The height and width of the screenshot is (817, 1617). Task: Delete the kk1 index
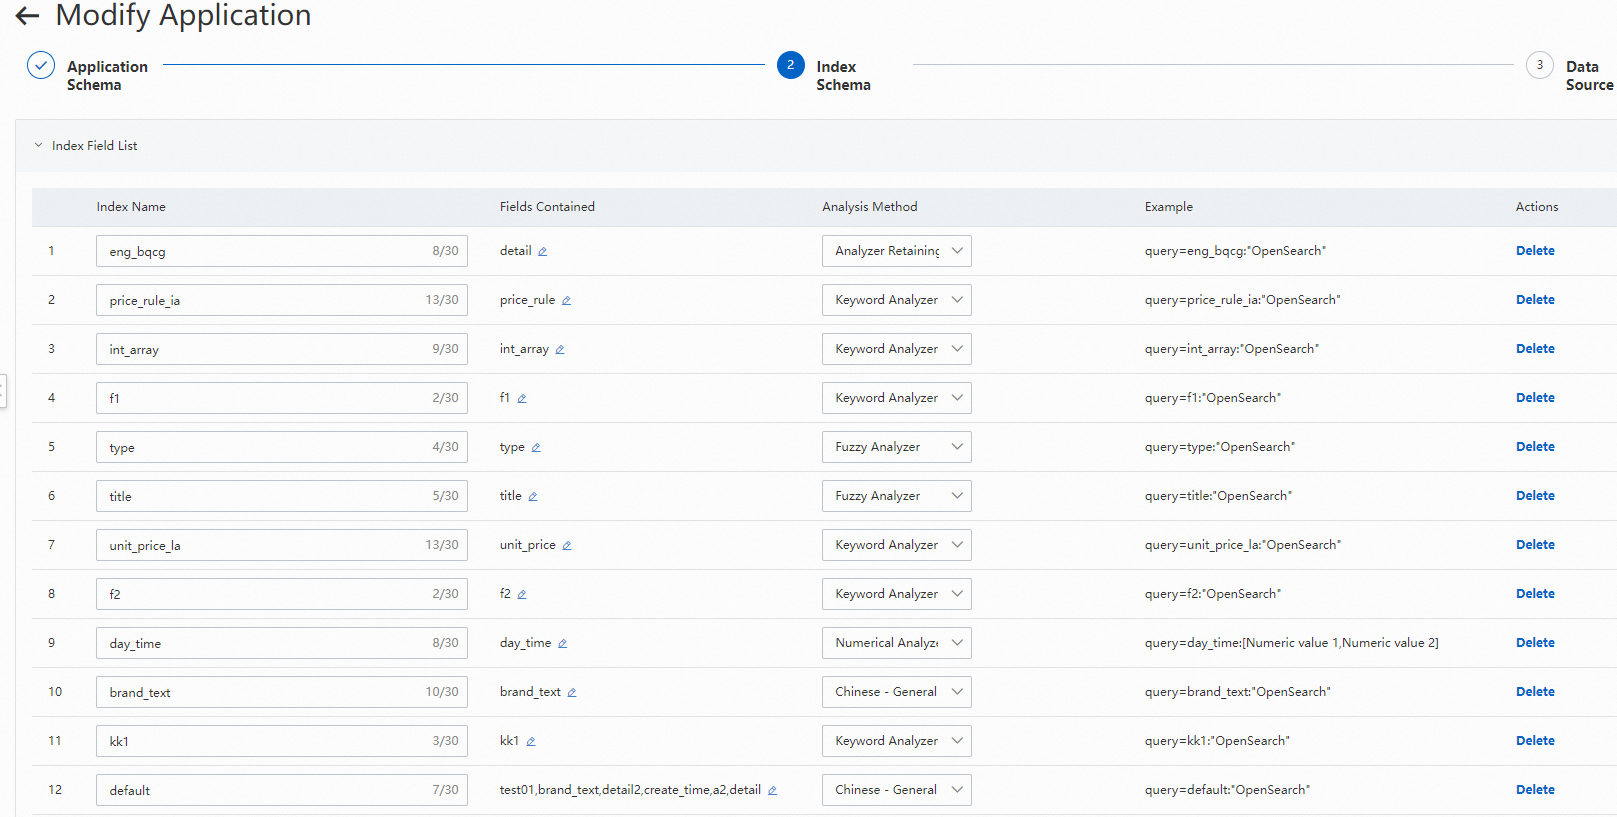1535,741
